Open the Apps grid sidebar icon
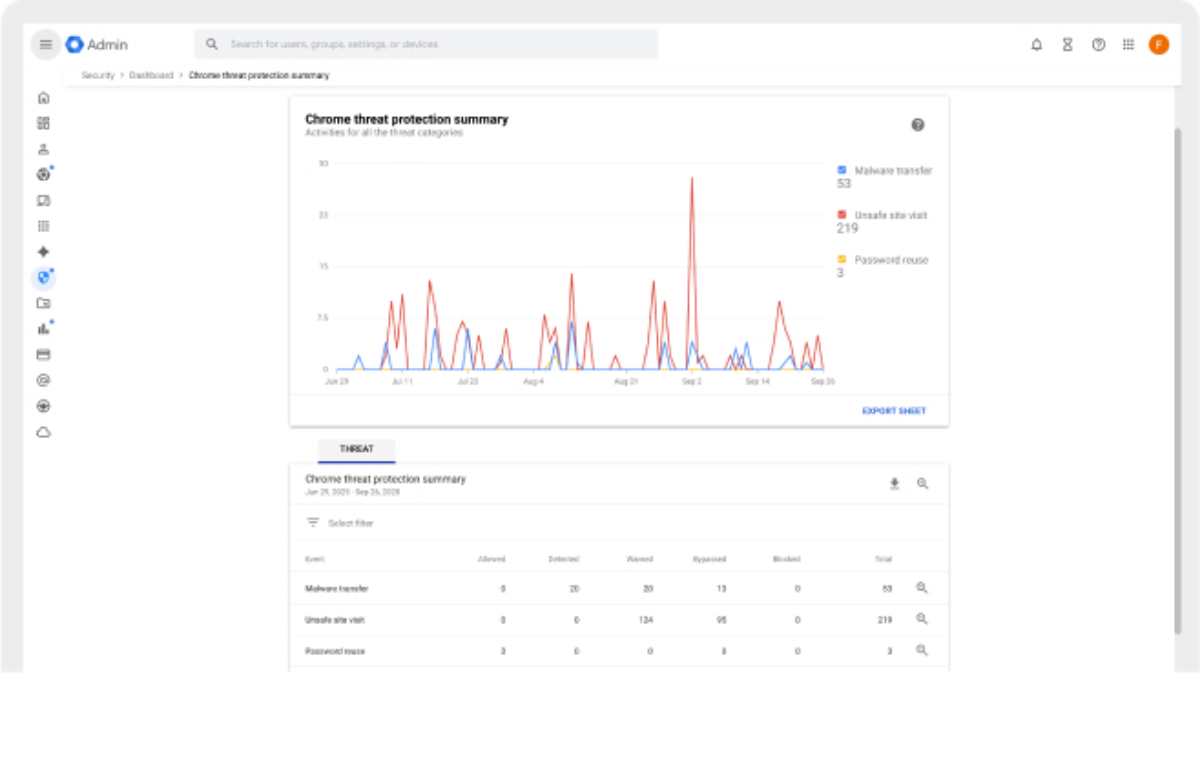Image resolution: width=1200 pixels, height=762 pixels. pyautogui.click(x=43, y=226)
